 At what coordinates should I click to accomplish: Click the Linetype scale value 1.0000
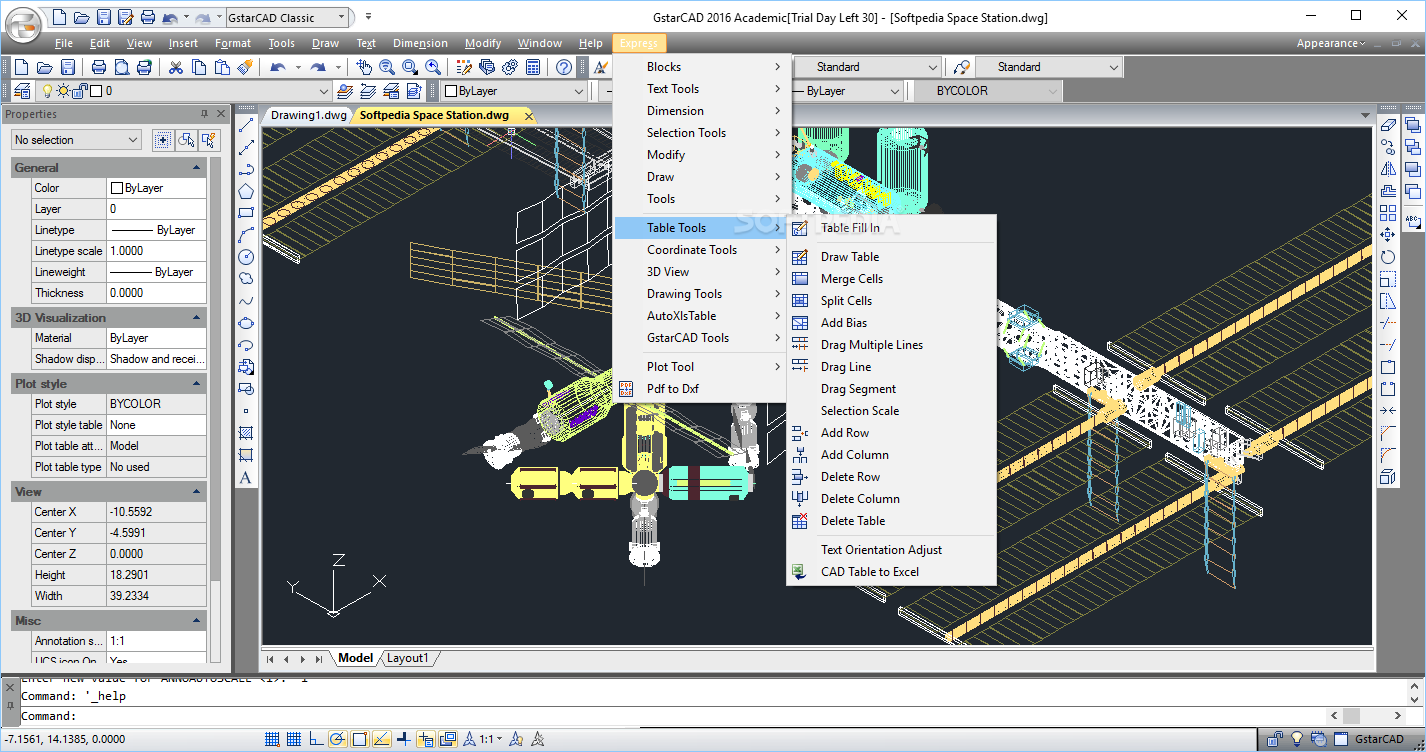coord(156,251)
